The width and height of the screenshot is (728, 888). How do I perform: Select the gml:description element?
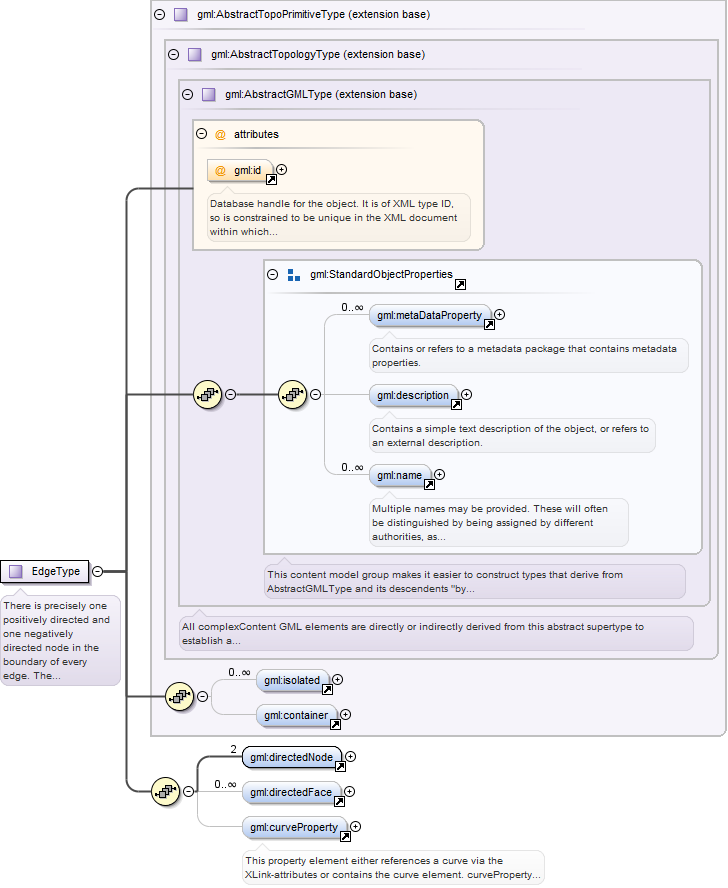tap(414, 395)
